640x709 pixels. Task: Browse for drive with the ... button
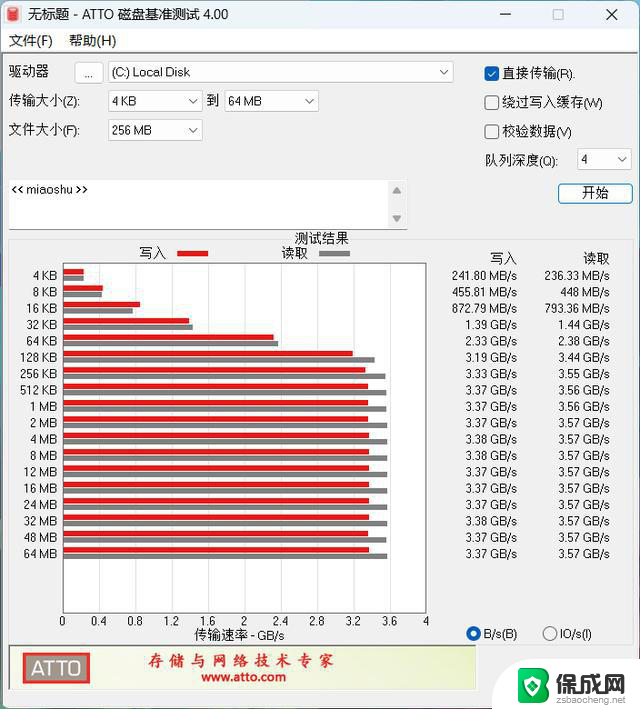click(89, 73)
